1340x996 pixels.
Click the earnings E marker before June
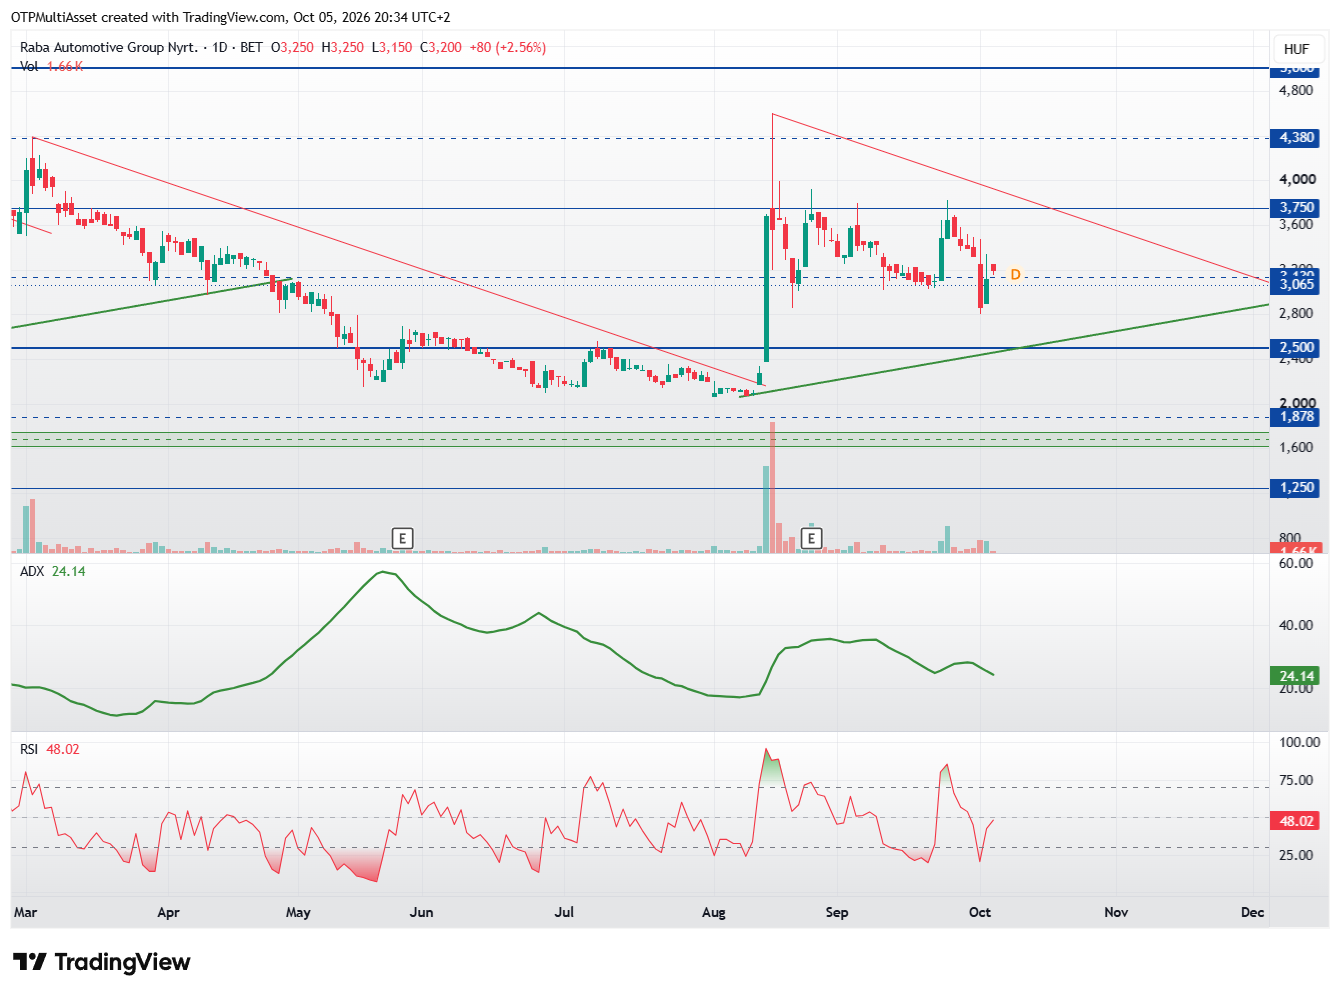402,538
